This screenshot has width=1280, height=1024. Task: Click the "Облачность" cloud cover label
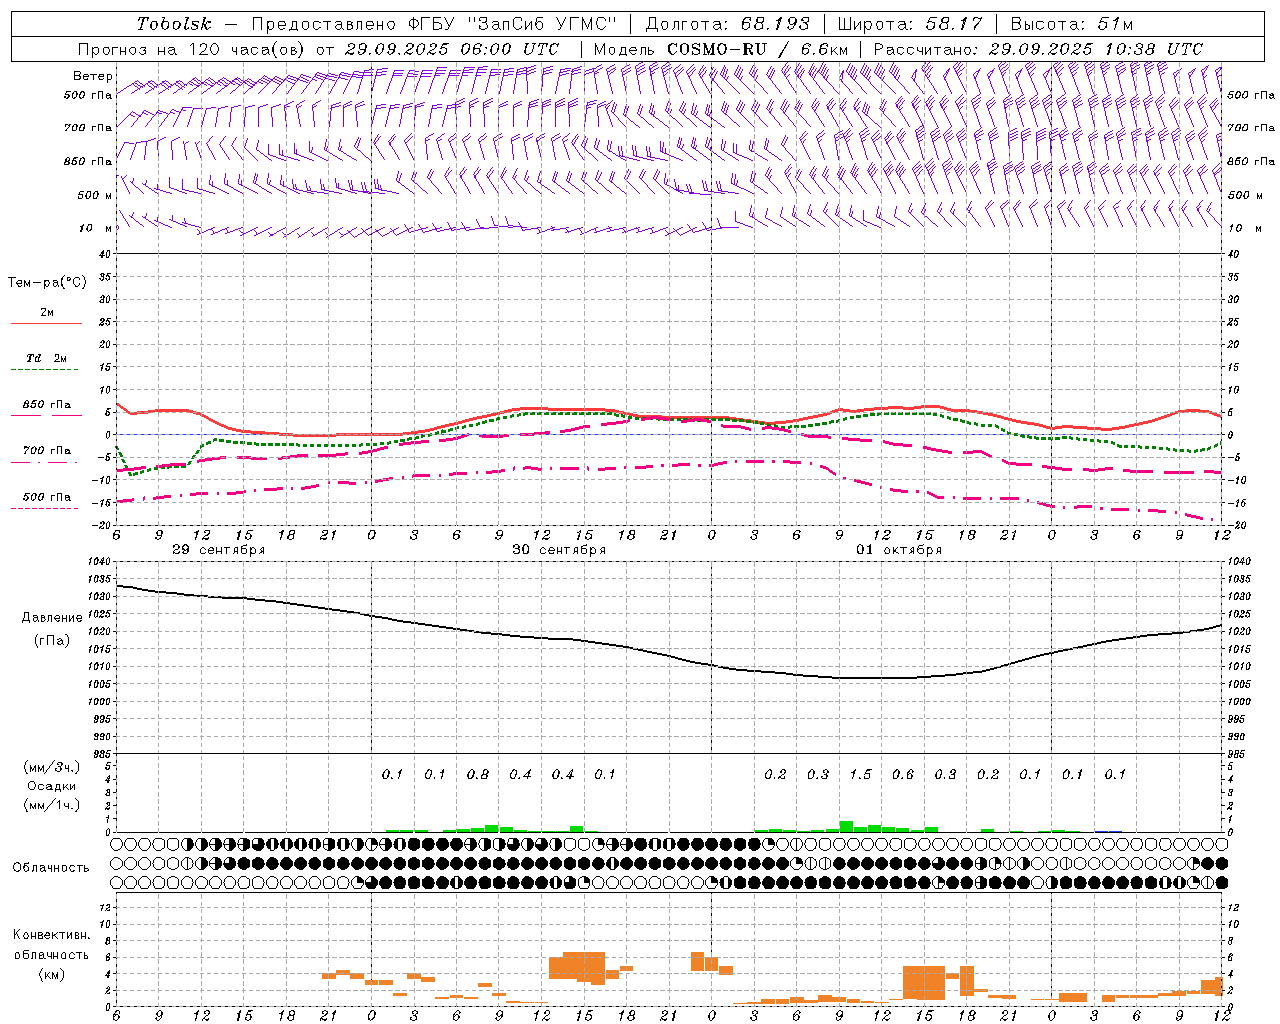coord(51,868)
